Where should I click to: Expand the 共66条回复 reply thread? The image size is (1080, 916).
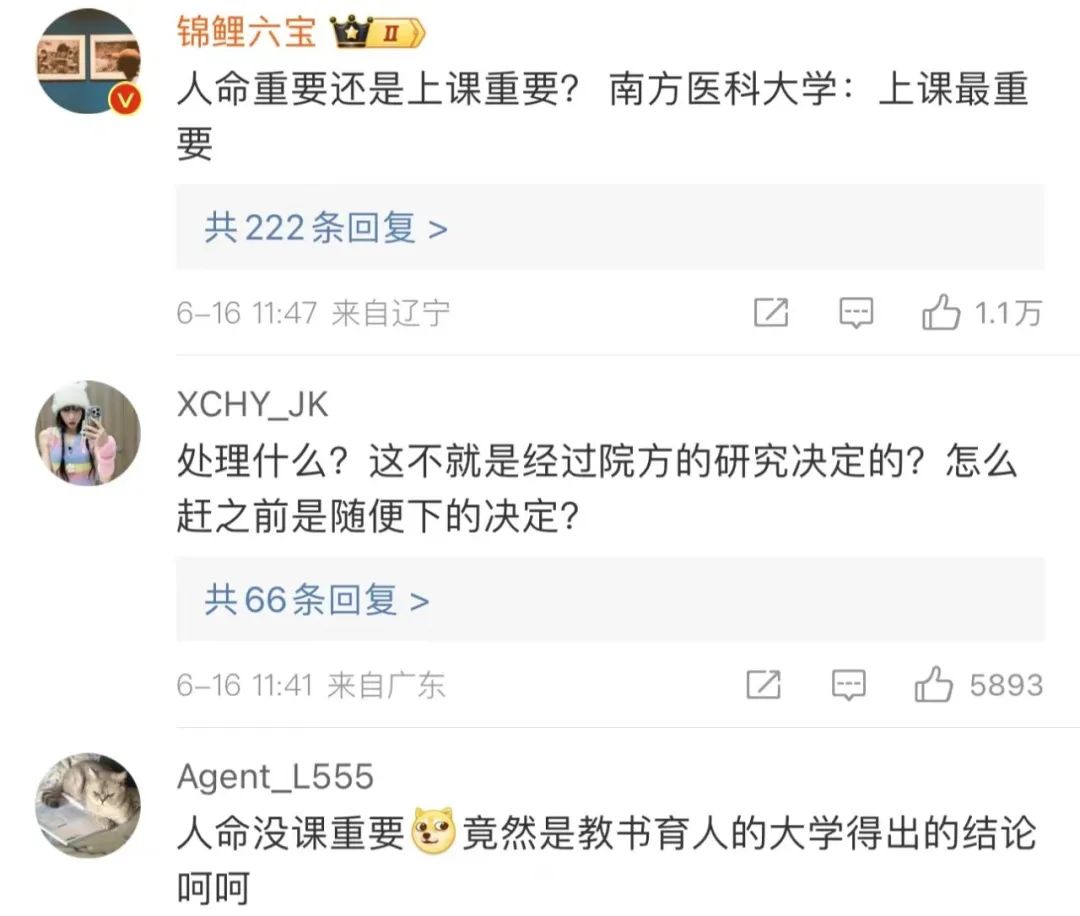(x=610, y=599)
